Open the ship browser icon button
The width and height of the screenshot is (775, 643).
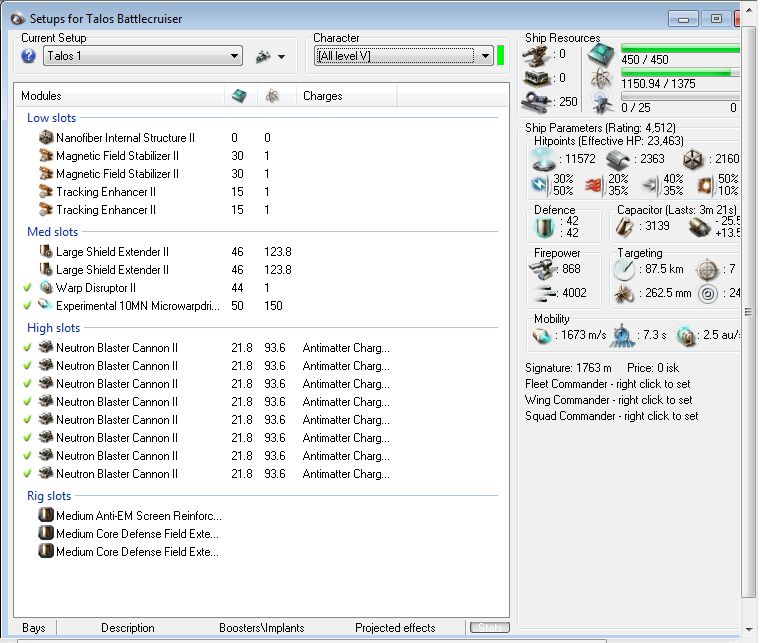click(x=263, y=56)
